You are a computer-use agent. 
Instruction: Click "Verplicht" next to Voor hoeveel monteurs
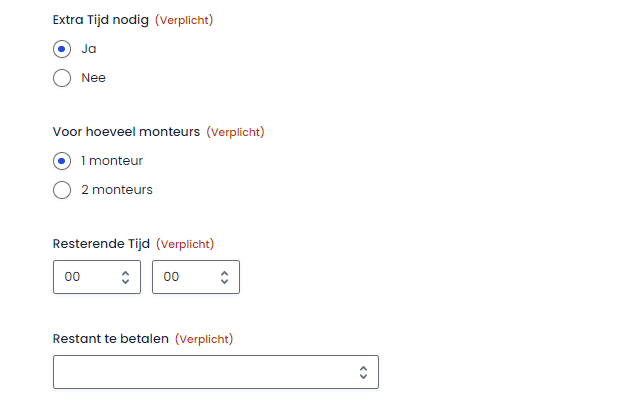pyautogui.click(x=235, y=132)
